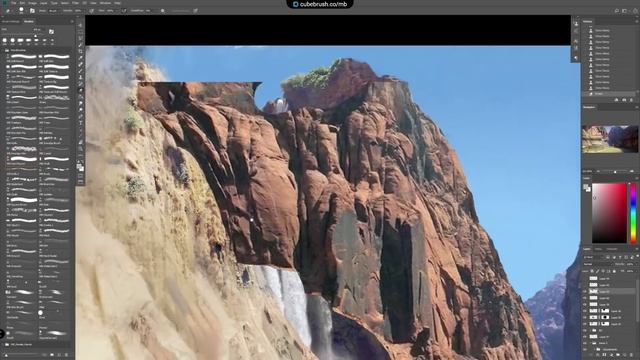Open the layer blend mode Normal dropdown
The height and width of the screenshot is (360, 640).
(598, 264)
